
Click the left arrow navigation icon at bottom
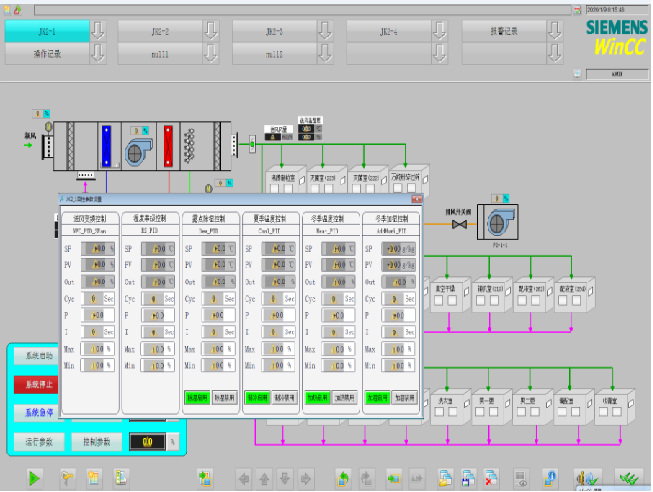click(x=241, y=478)
